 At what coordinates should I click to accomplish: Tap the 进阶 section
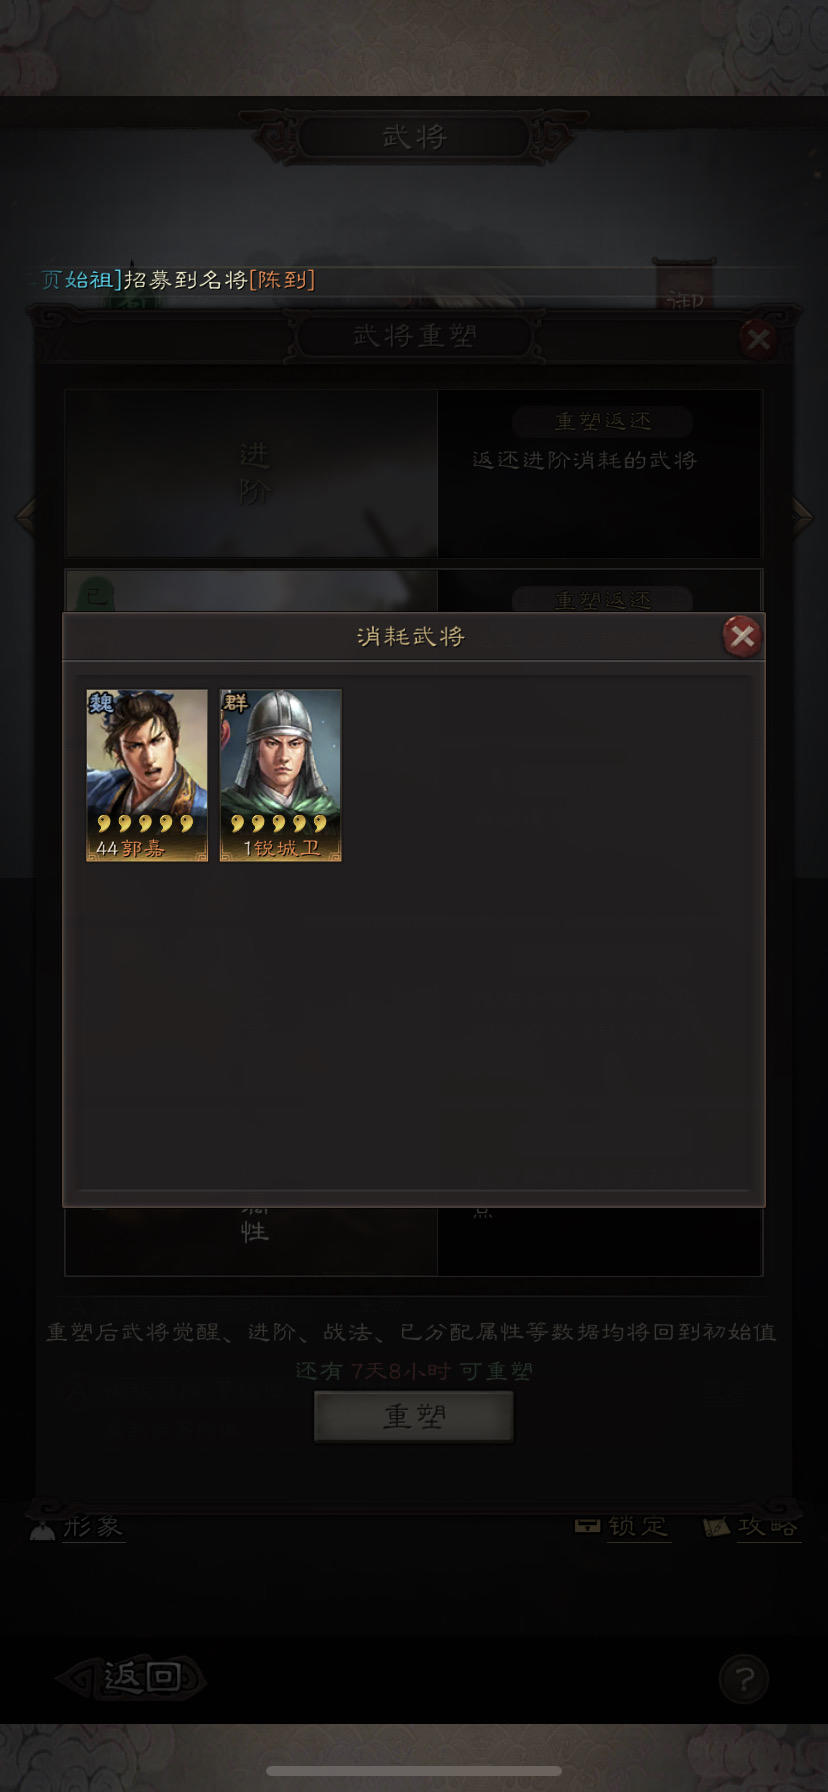point(252,474)
